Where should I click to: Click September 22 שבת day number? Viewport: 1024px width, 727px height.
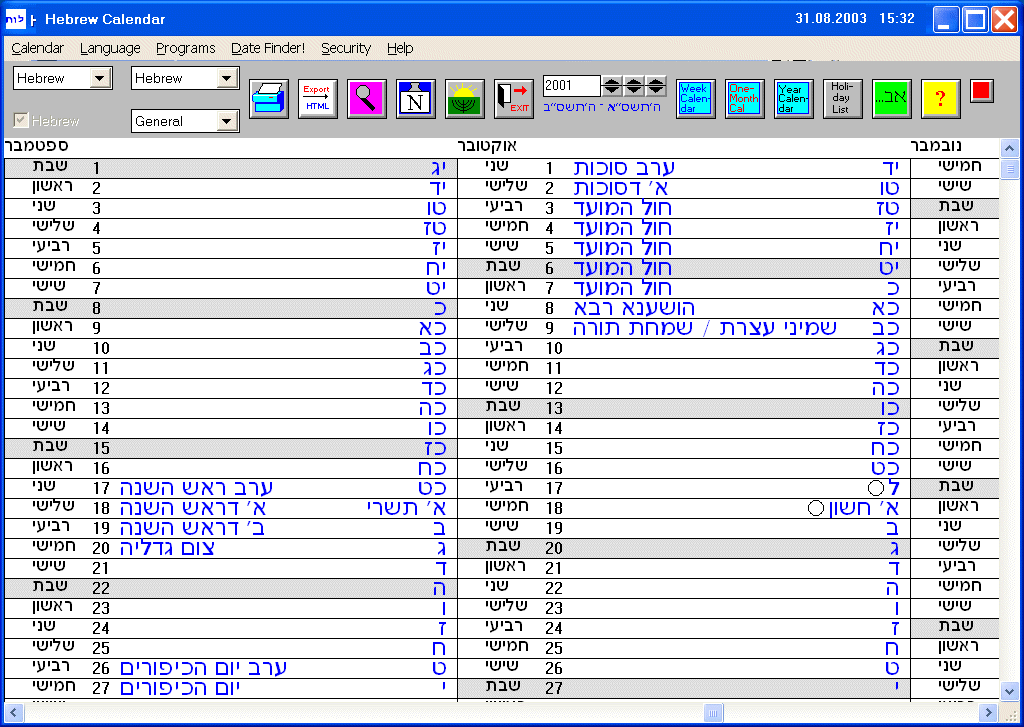click(101, 588)
